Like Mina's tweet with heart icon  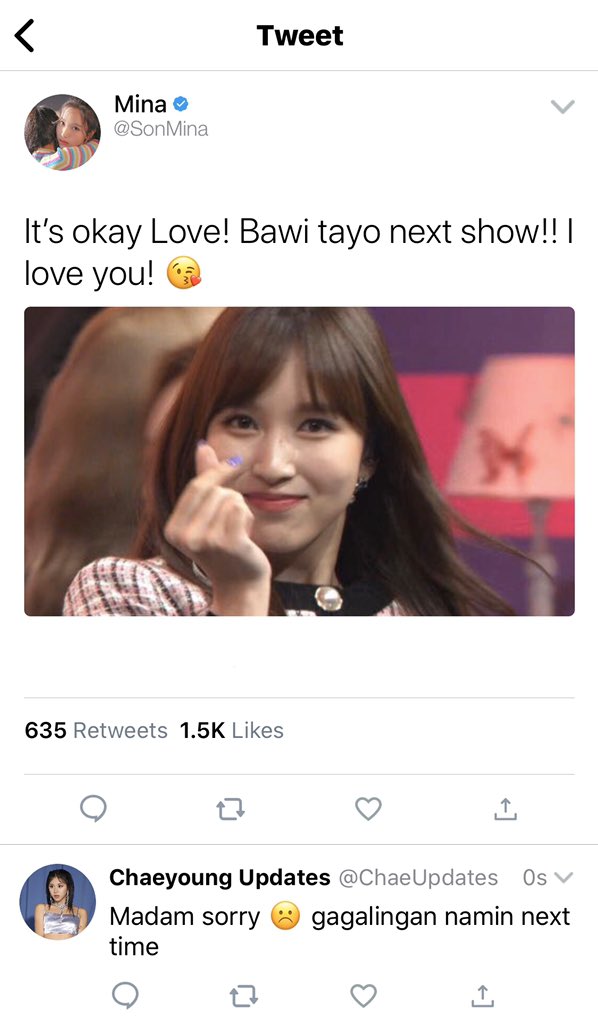(368, 809)
